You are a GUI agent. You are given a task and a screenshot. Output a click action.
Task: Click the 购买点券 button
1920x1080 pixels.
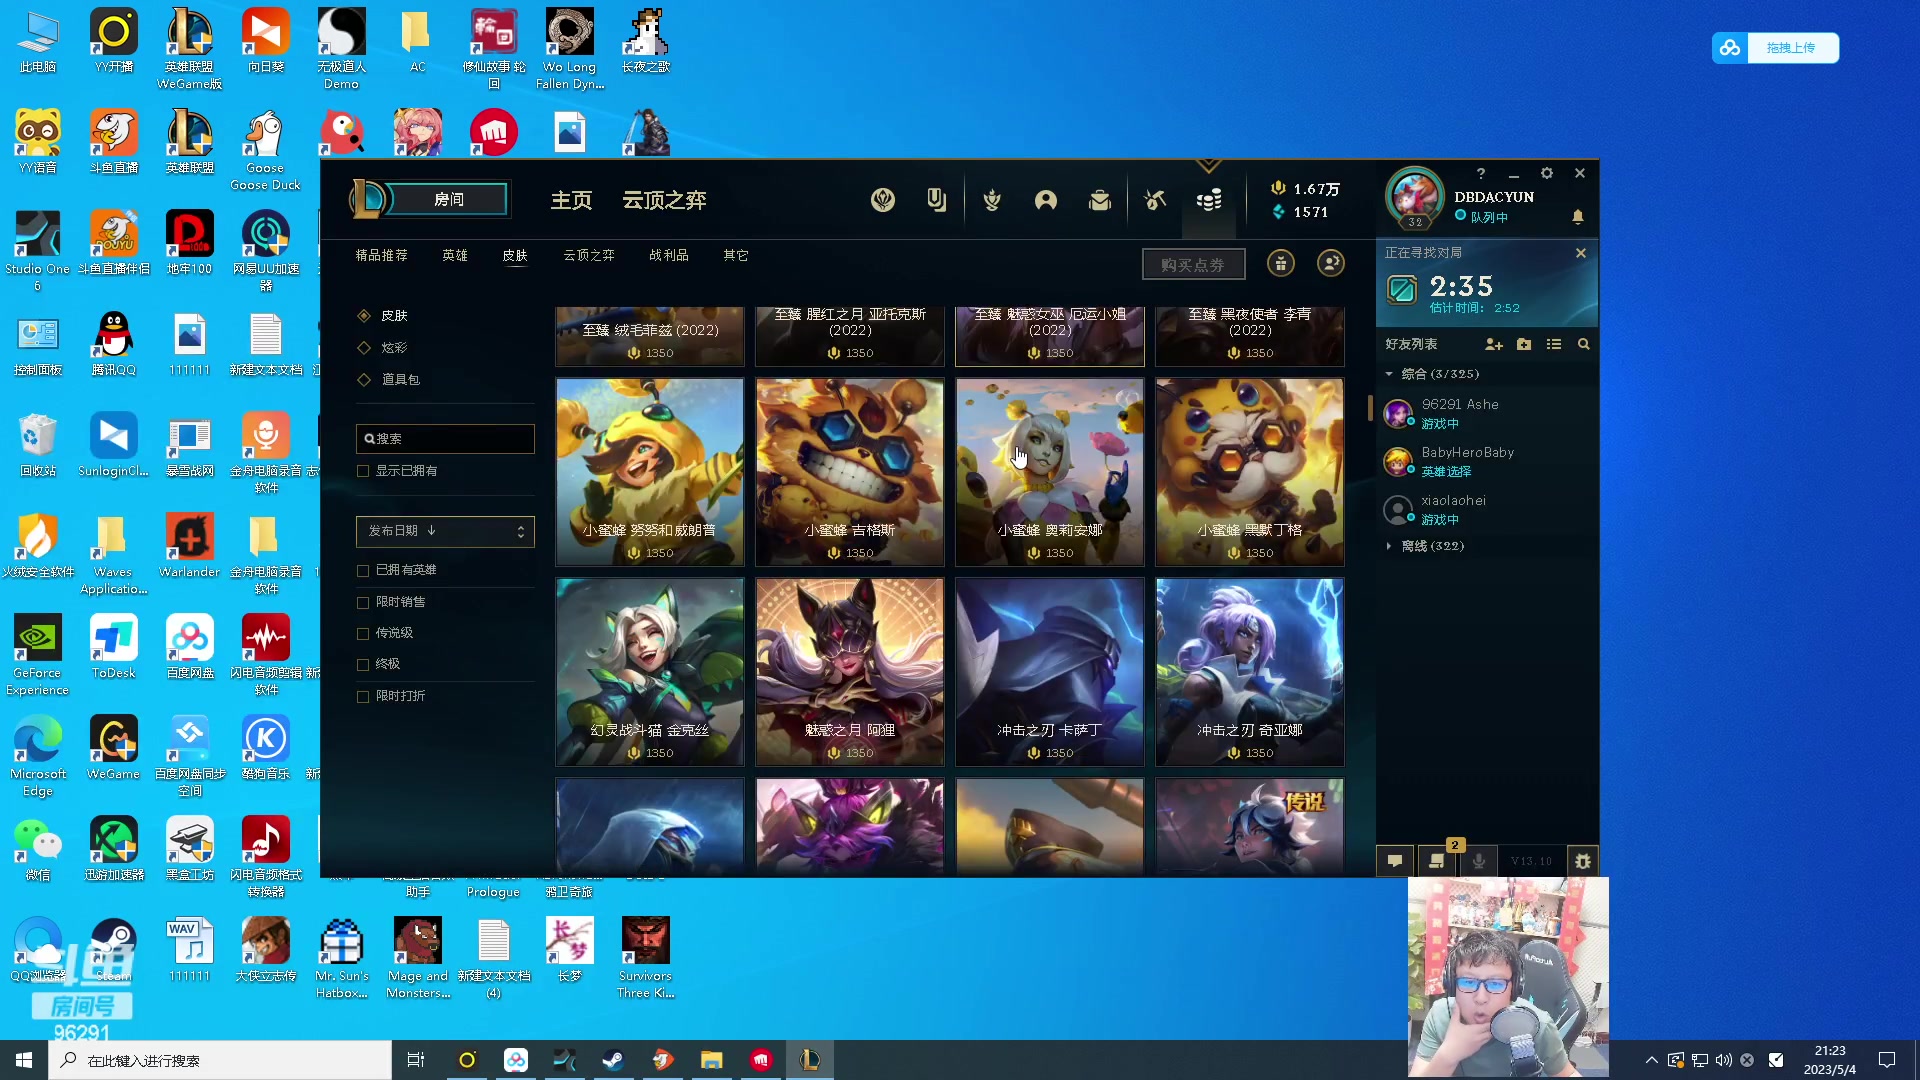[1193, 264]
